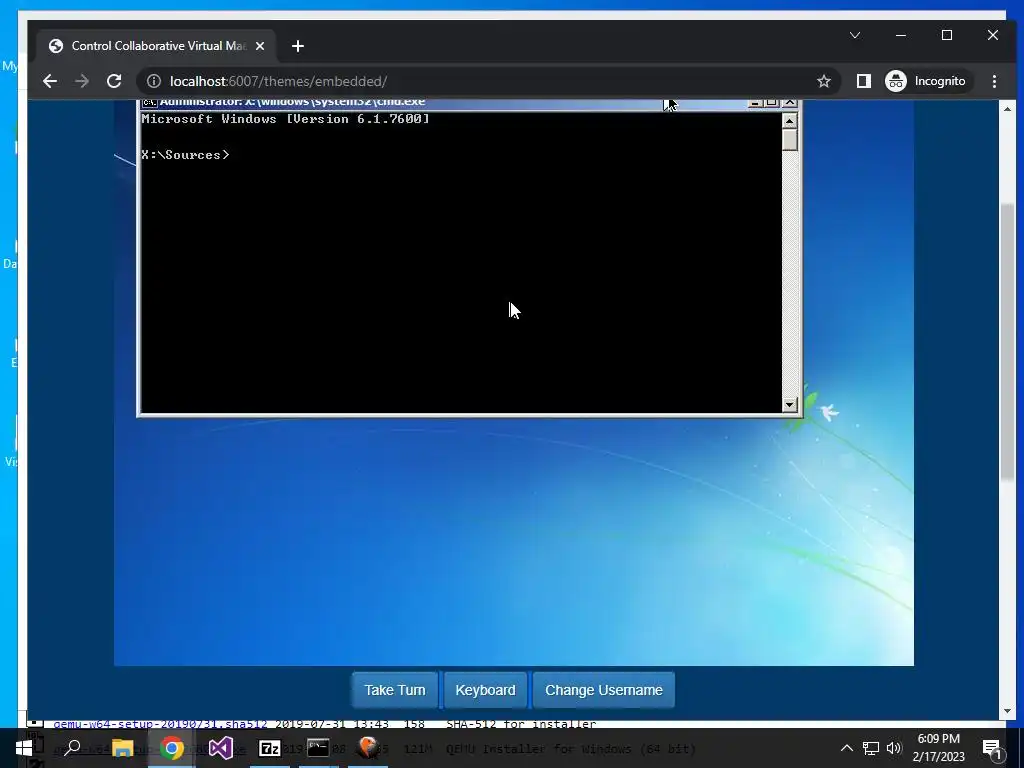Click the cmd.exe scroll up arrow
Screen dimensions: 1024x768
(x=790, y=121)
